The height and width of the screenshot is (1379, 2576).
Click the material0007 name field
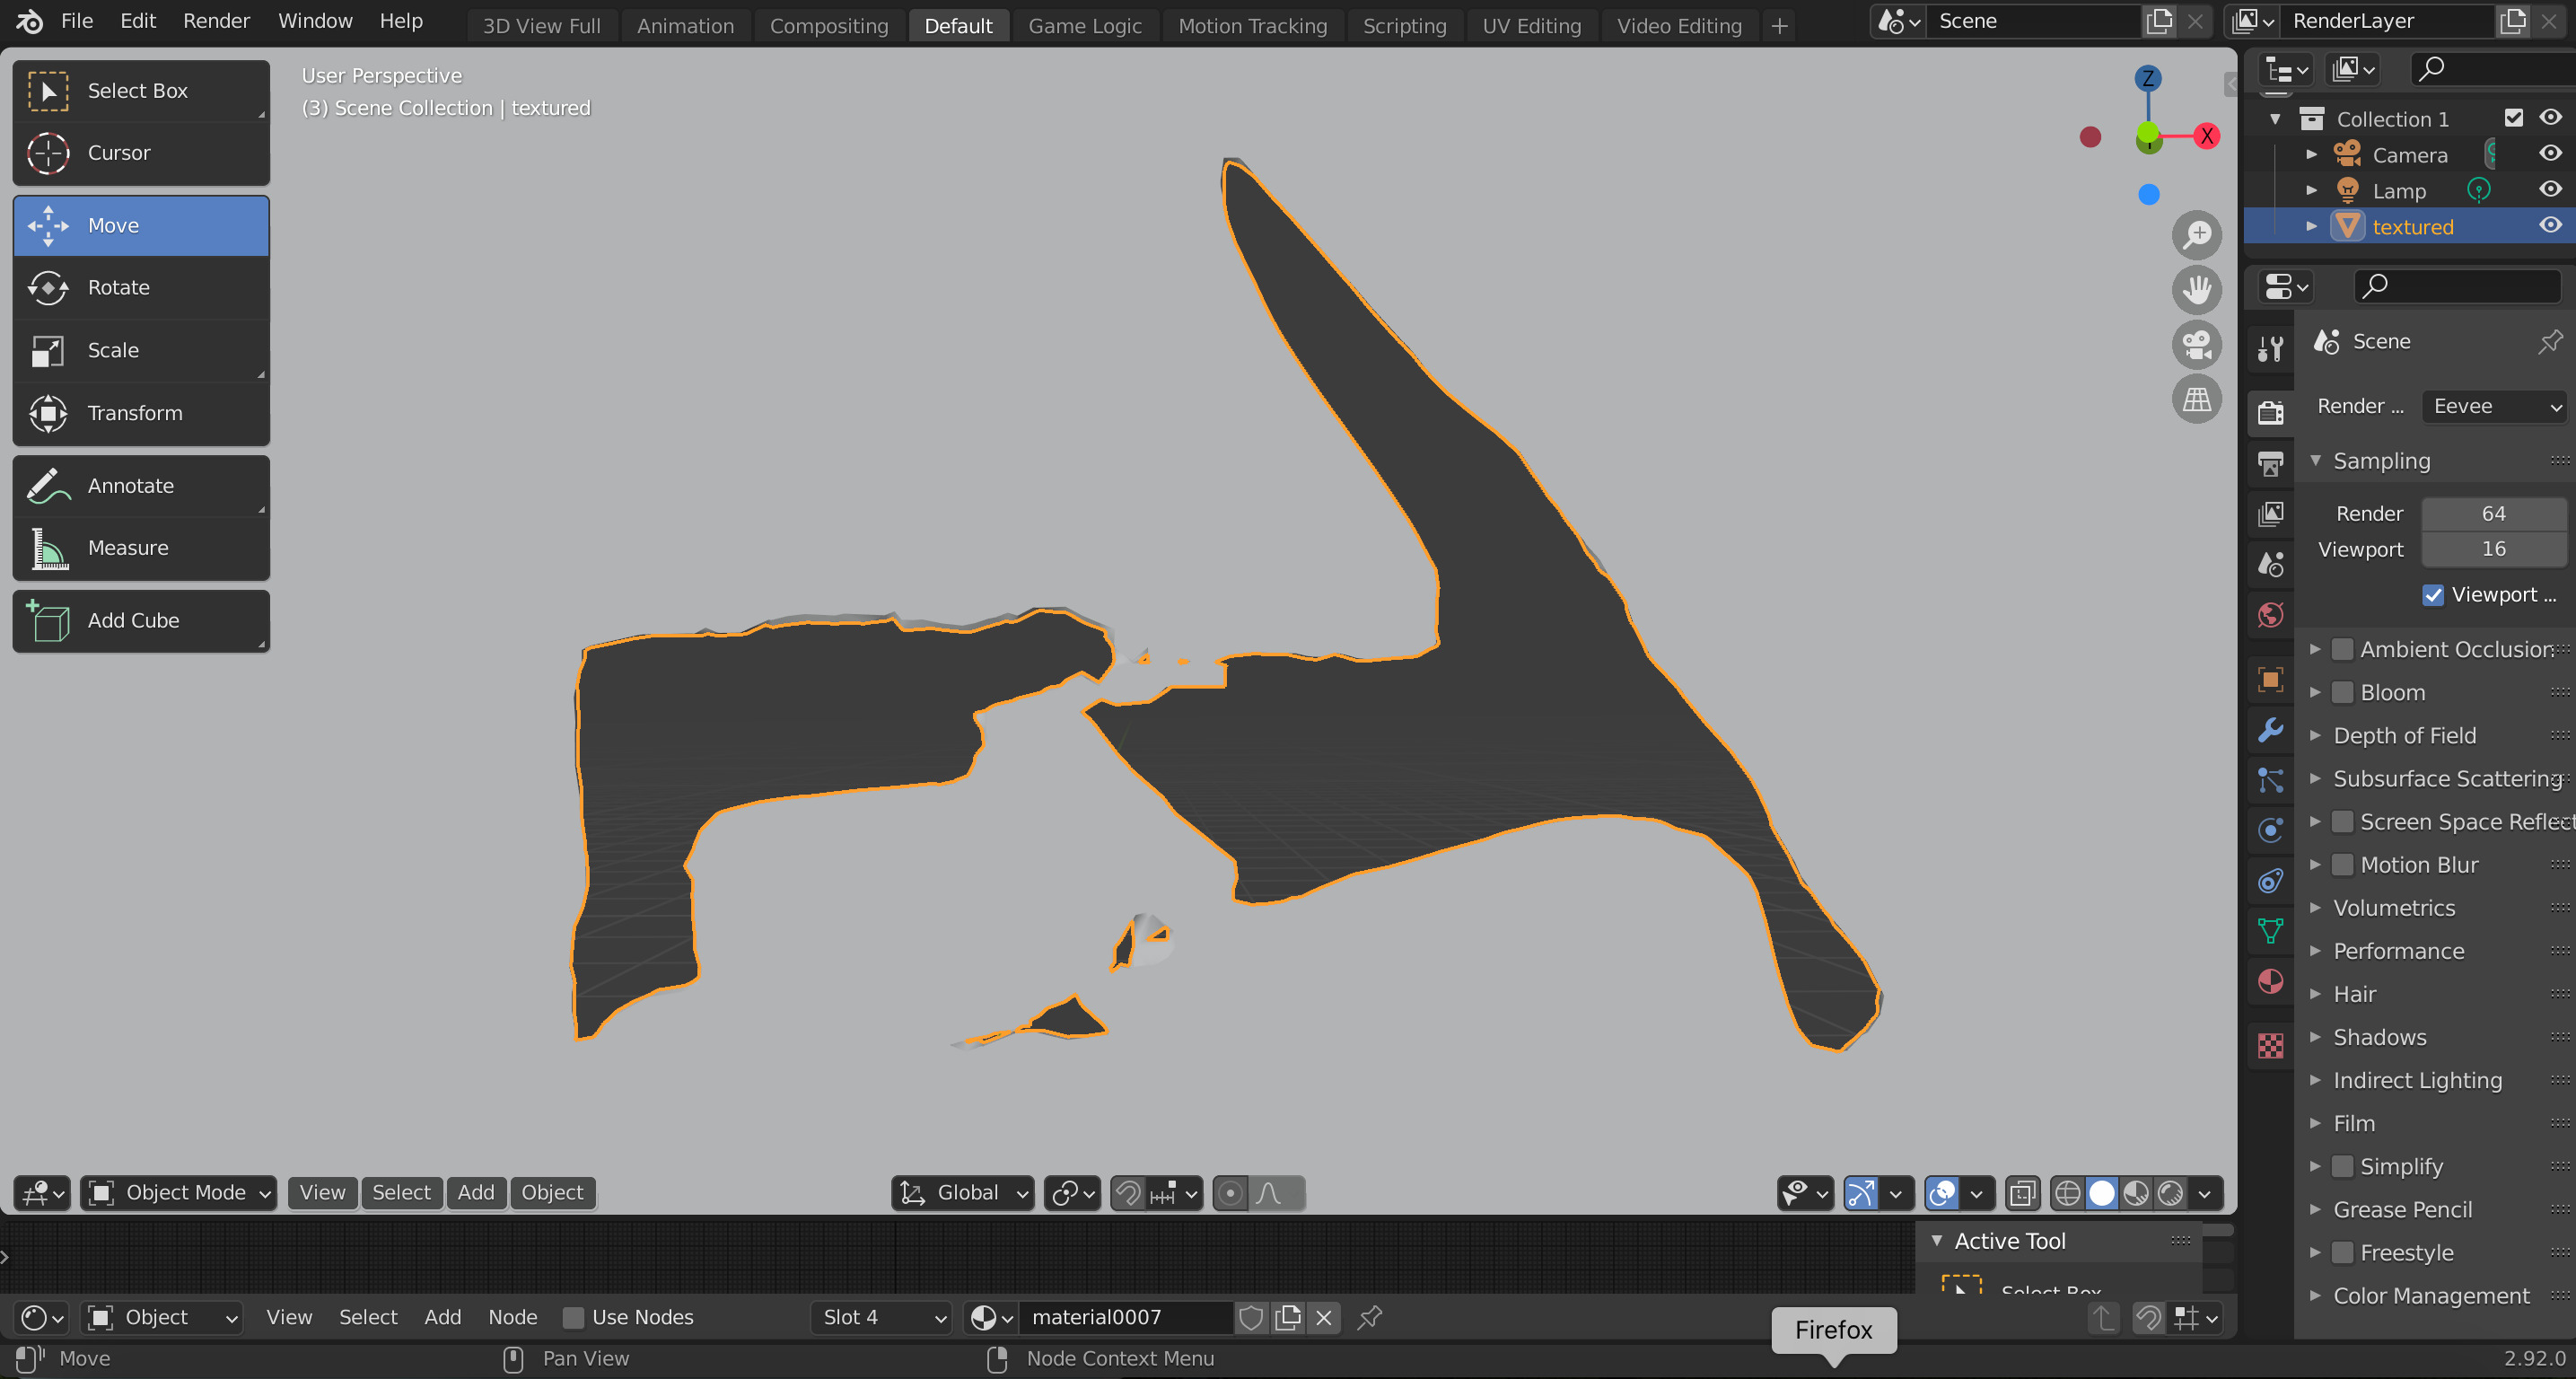[x=1123, y=1318]
